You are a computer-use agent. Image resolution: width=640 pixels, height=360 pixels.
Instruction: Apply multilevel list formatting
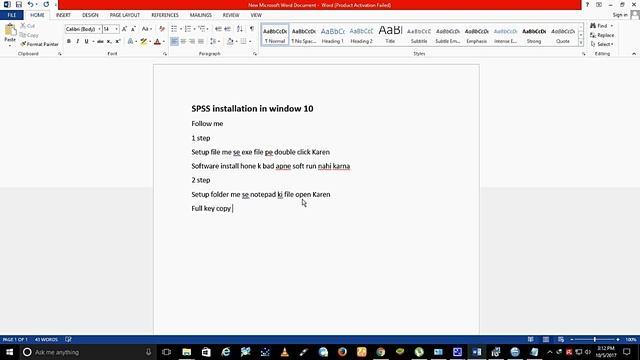coord(202,29)
